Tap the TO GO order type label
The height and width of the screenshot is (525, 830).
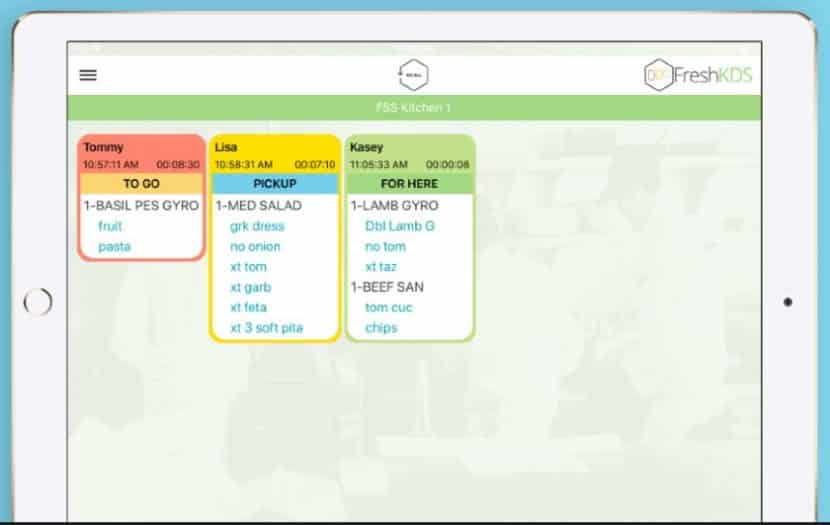[141, 184]
